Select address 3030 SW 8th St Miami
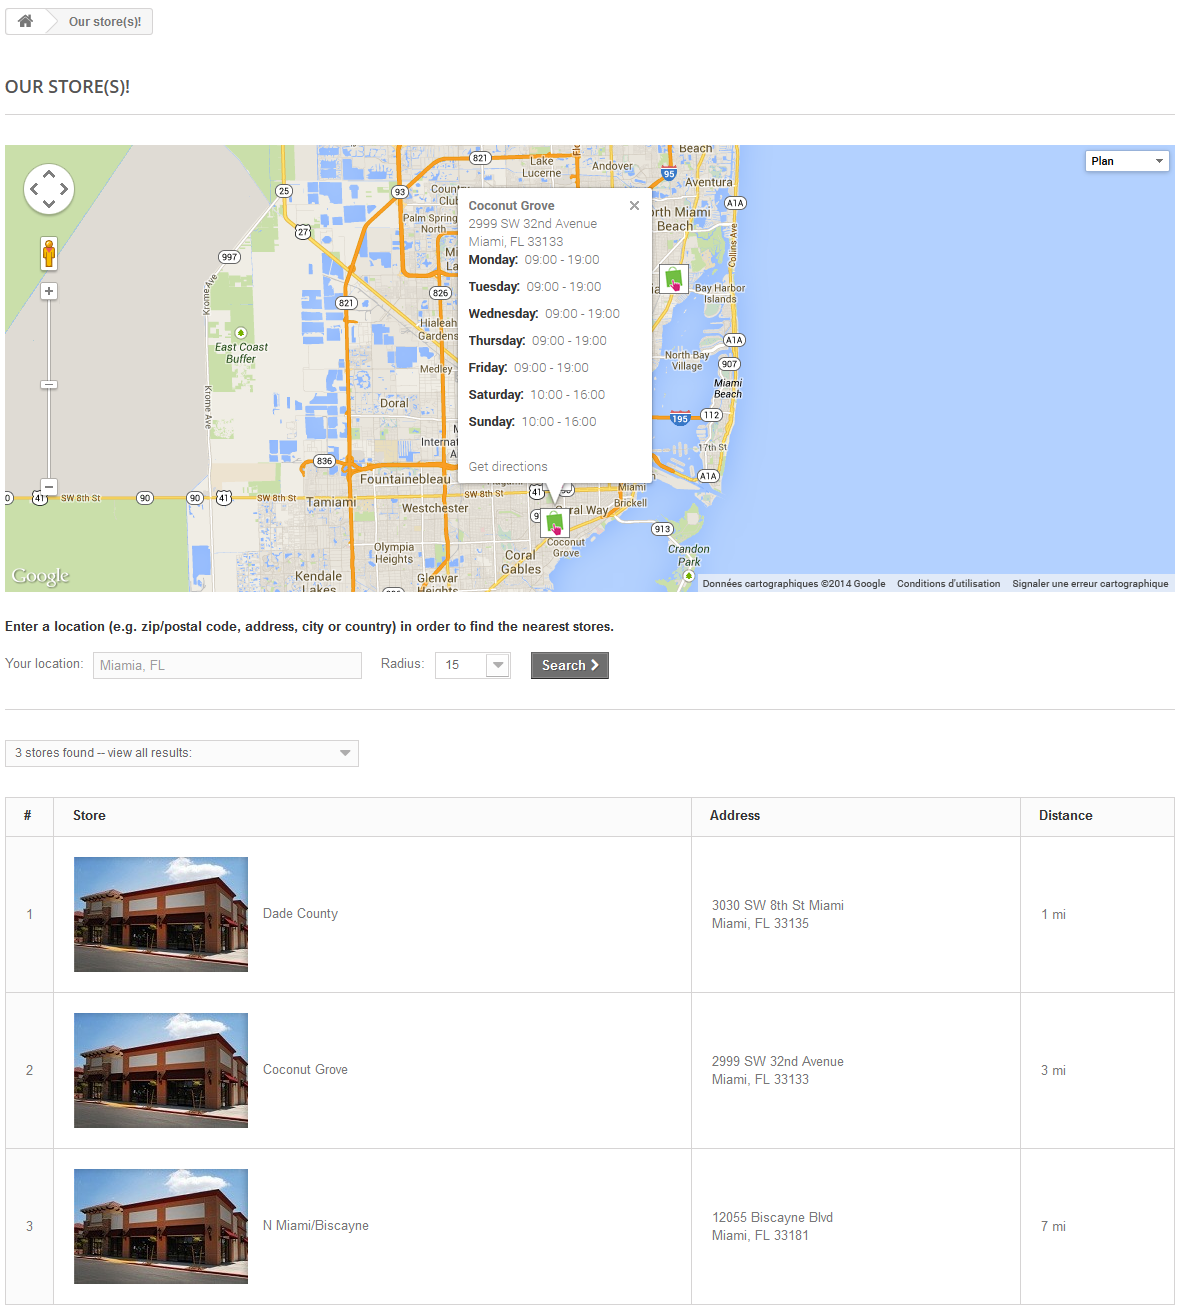Image resolution: width=1179 pixels, height=1310 pixels. click(x=778, y=905)
